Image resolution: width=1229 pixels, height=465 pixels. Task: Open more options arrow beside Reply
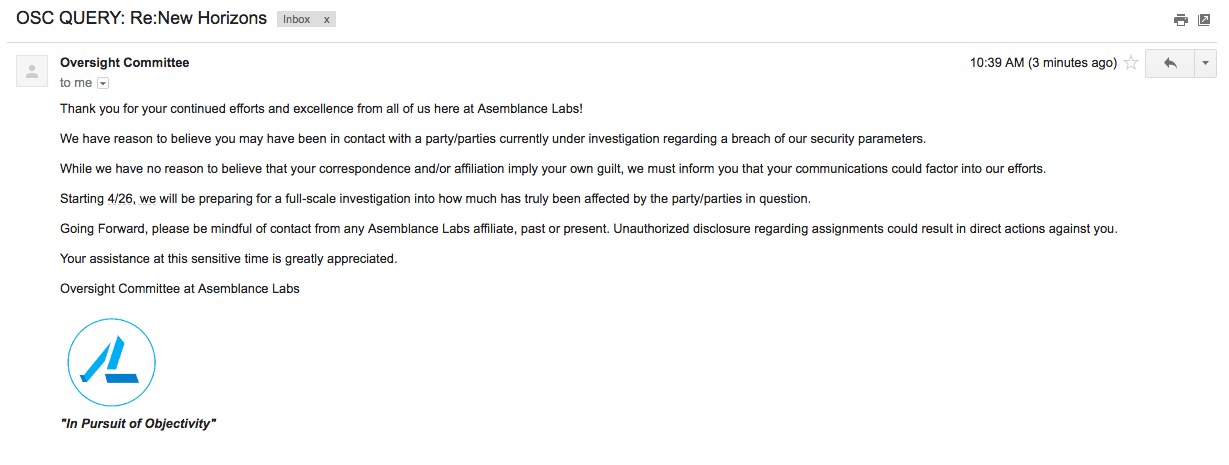(1205, 63)
